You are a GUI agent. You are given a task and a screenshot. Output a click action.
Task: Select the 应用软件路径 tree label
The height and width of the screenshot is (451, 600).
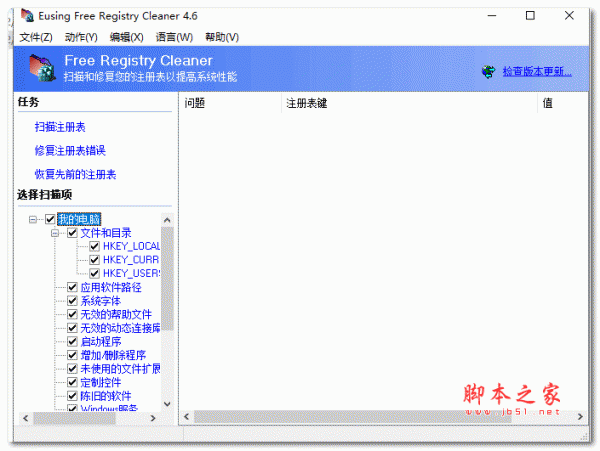[x=111, y=287]
